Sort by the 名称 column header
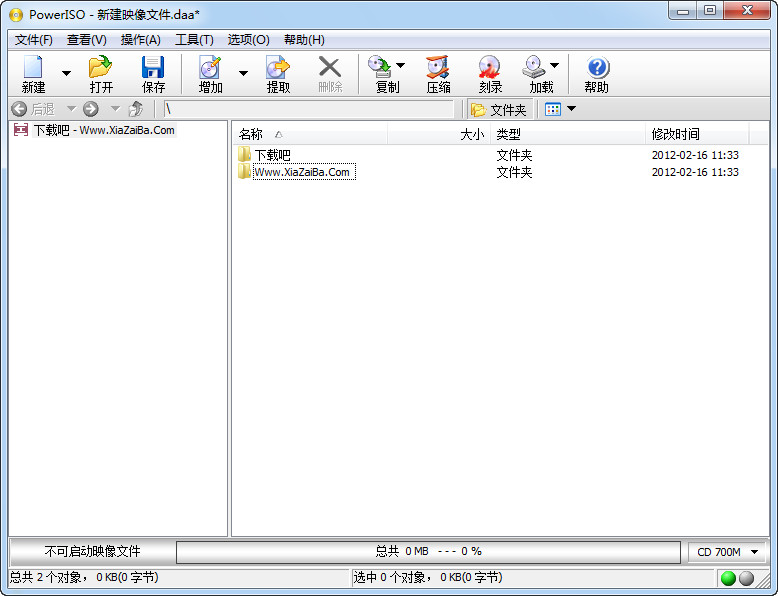The width and height of the screenshot is (778, 596). pyautogui.click(x=310, y=134)
